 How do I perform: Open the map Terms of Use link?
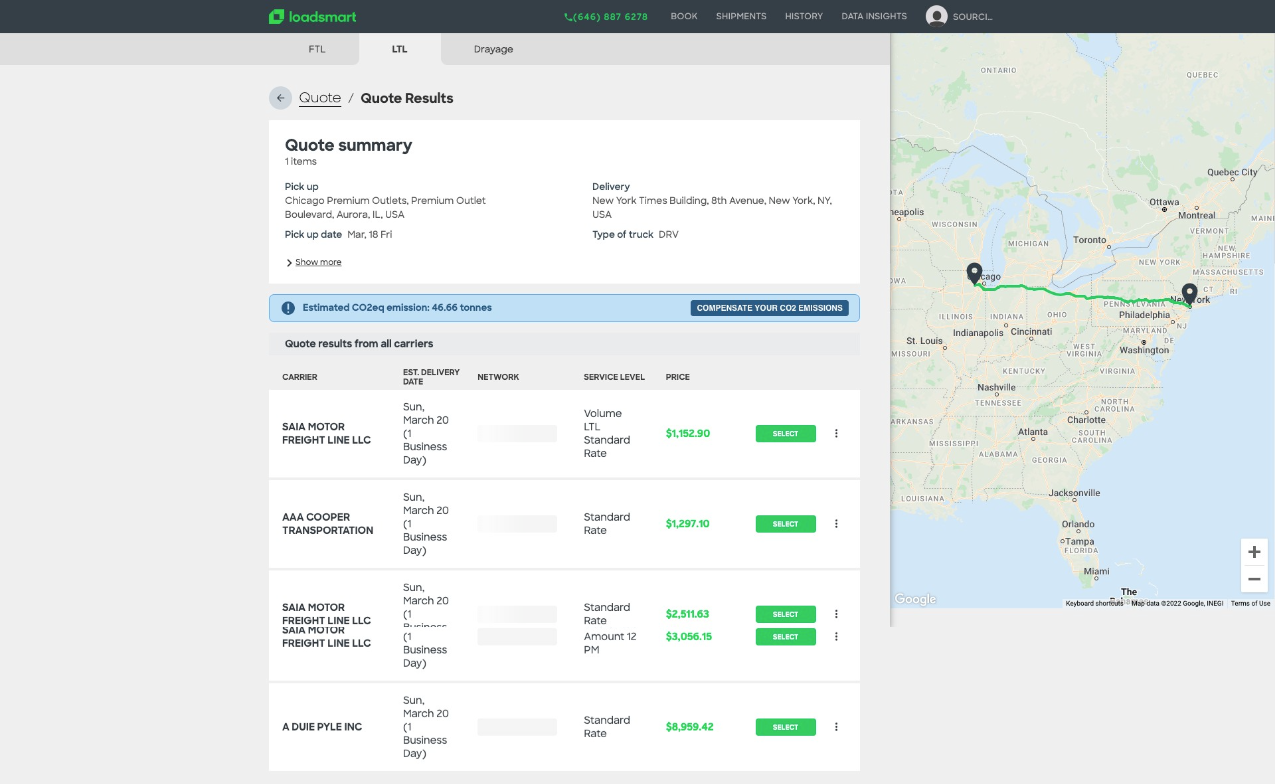(x=1250, y=603)
